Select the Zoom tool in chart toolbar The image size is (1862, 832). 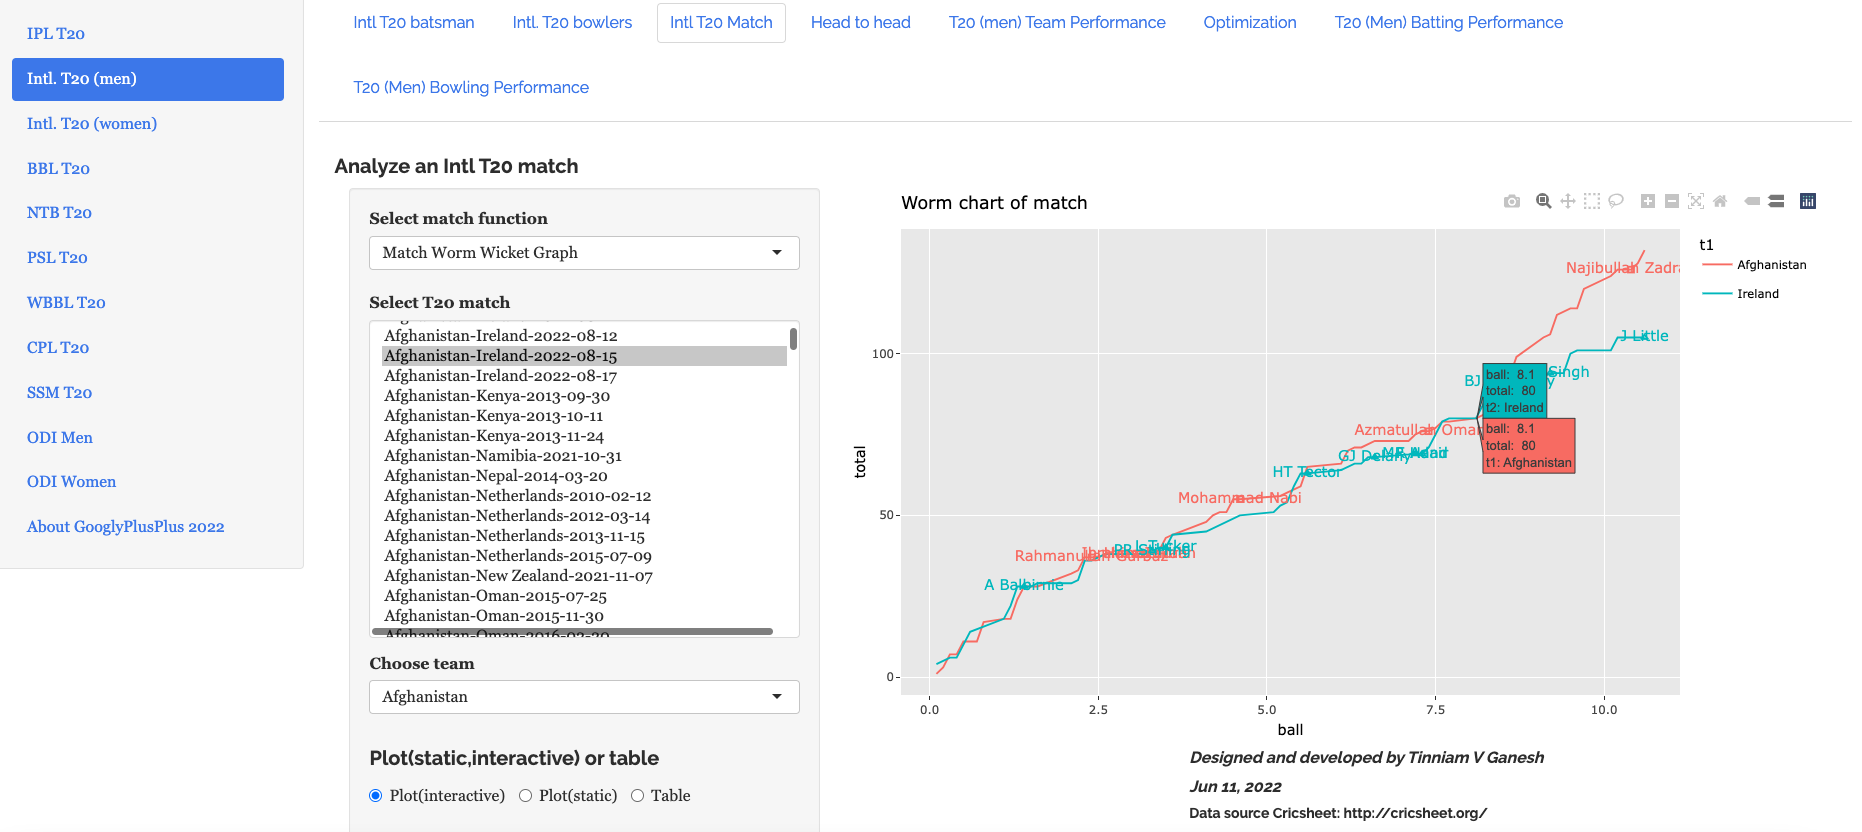1544,201
